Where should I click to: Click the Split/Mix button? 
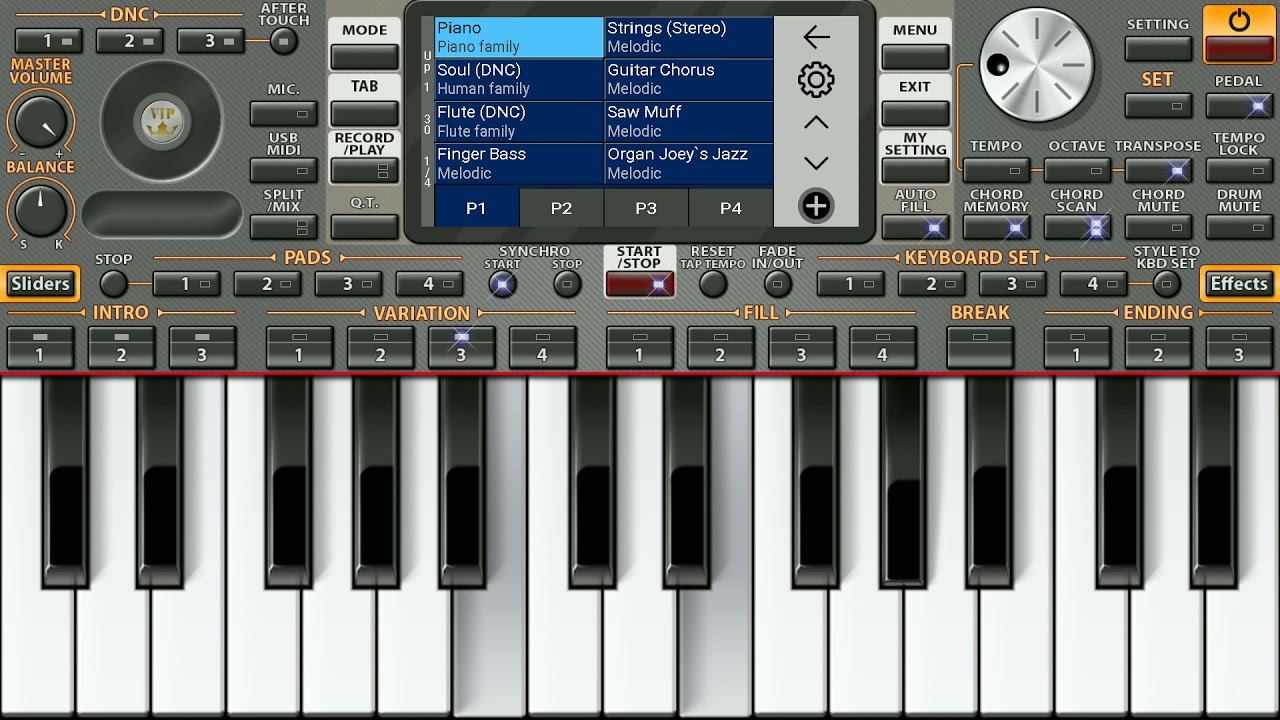click(283, 227)
